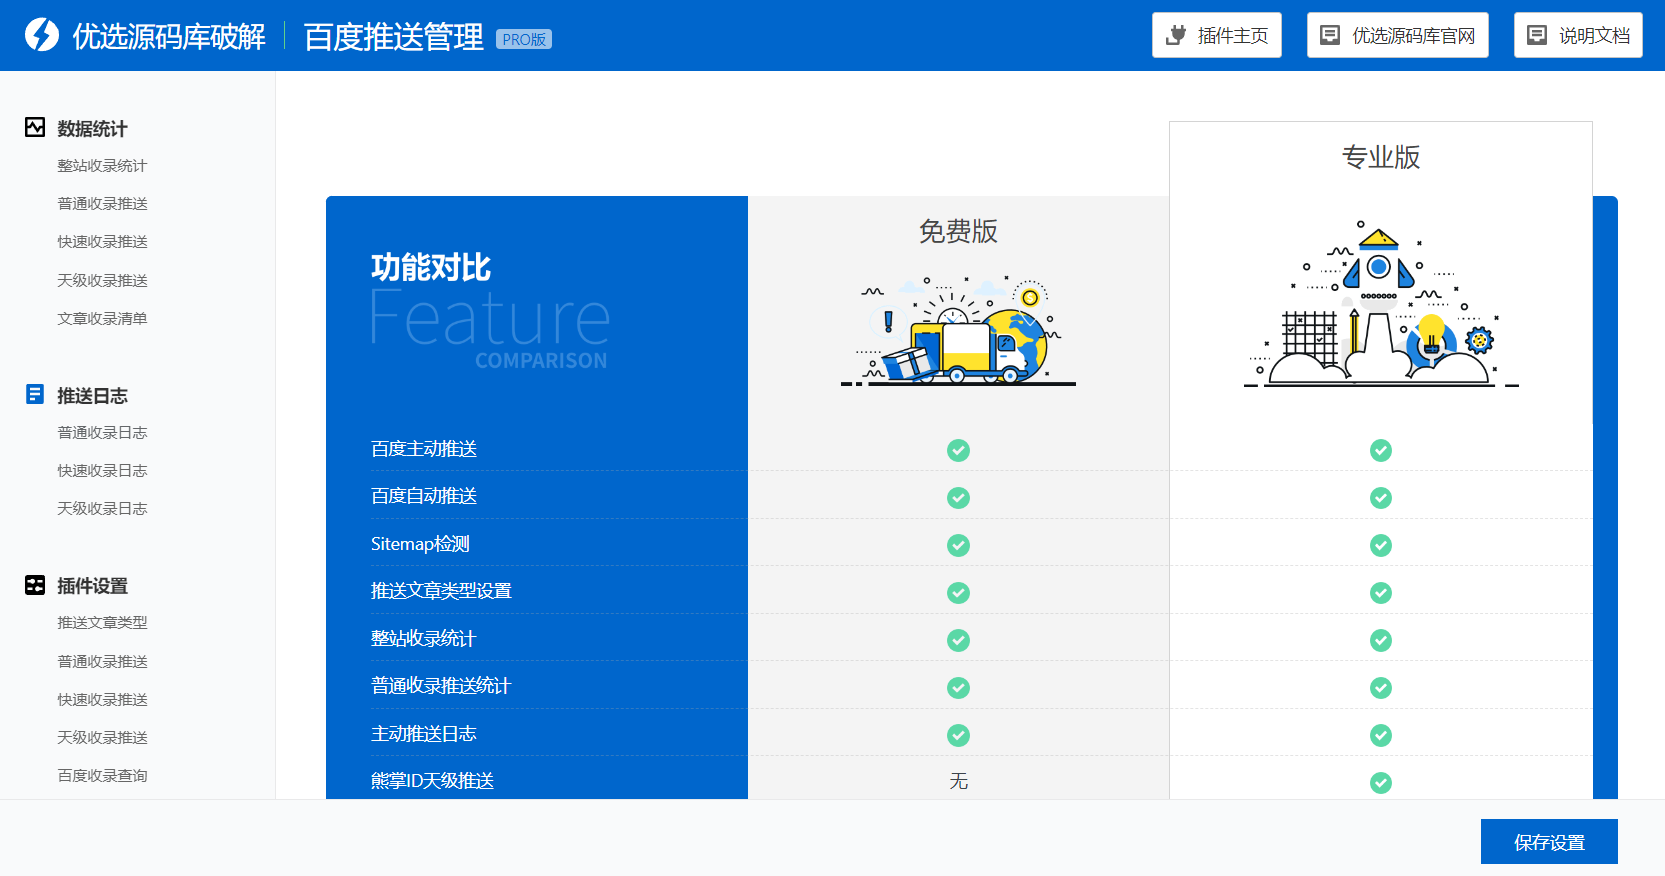1665x876 pixels.
Task: Click free version checkmark for 普通收录推送统计
Action: click(x=958, y=687)
